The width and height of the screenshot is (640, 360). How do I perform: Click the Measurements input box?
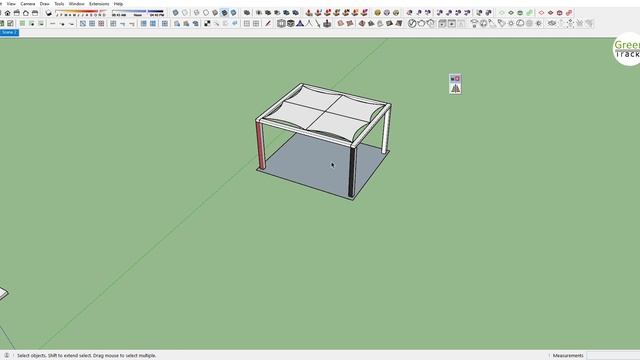tap(613, 356)
